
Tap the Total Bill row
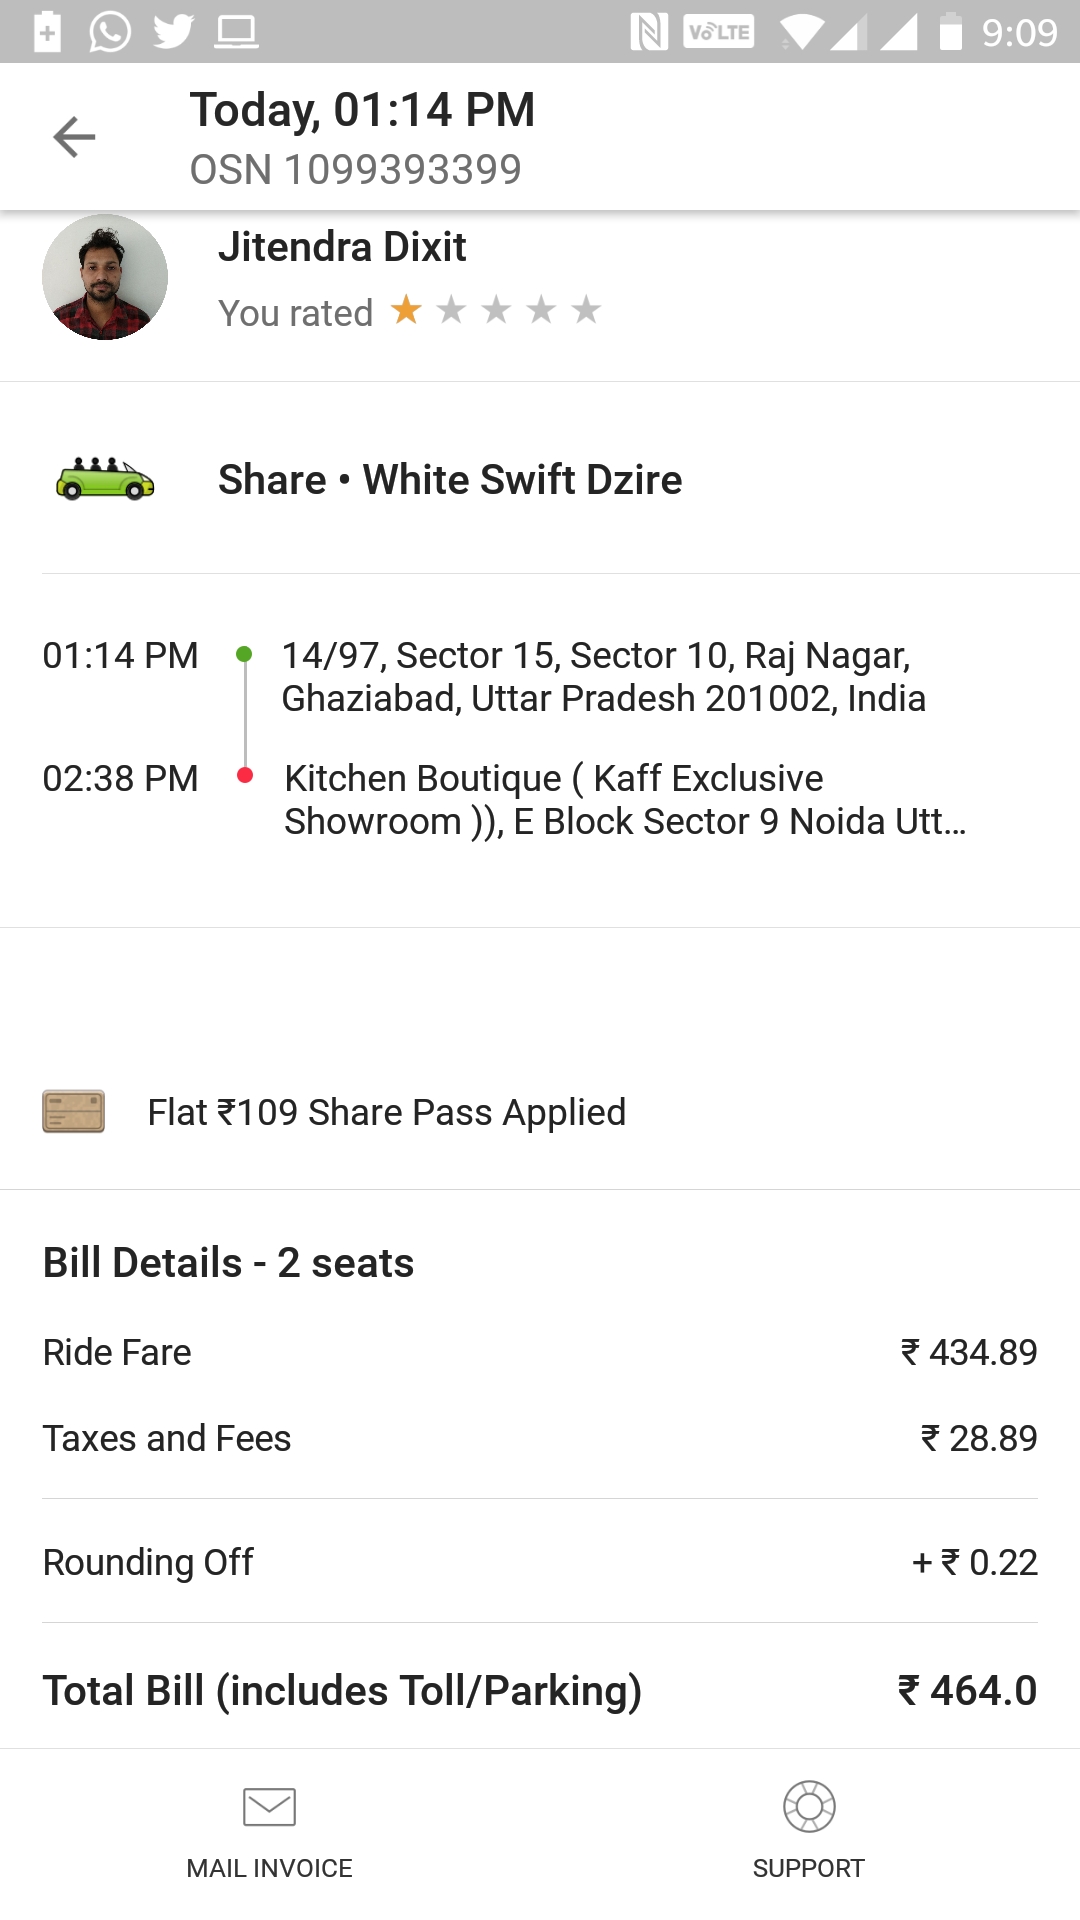pos(540,1690)
